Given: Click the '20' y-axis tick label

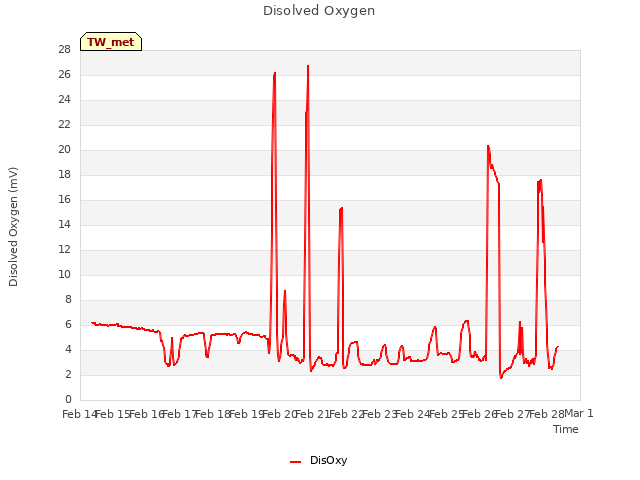Looking at the screenshot, I should [64, 149].
